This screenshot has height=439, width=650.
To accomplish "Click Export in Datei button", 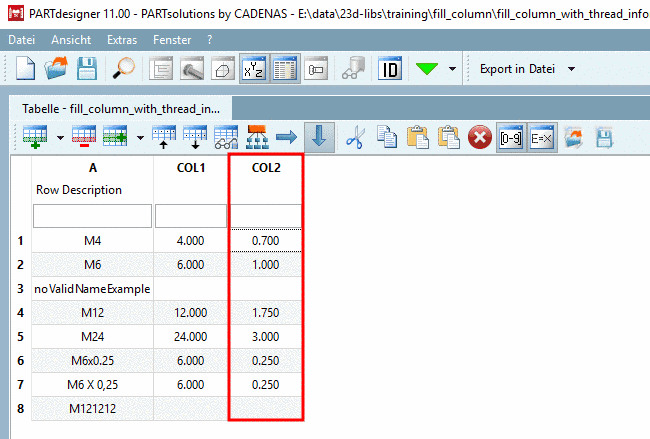I will [517, 69].
